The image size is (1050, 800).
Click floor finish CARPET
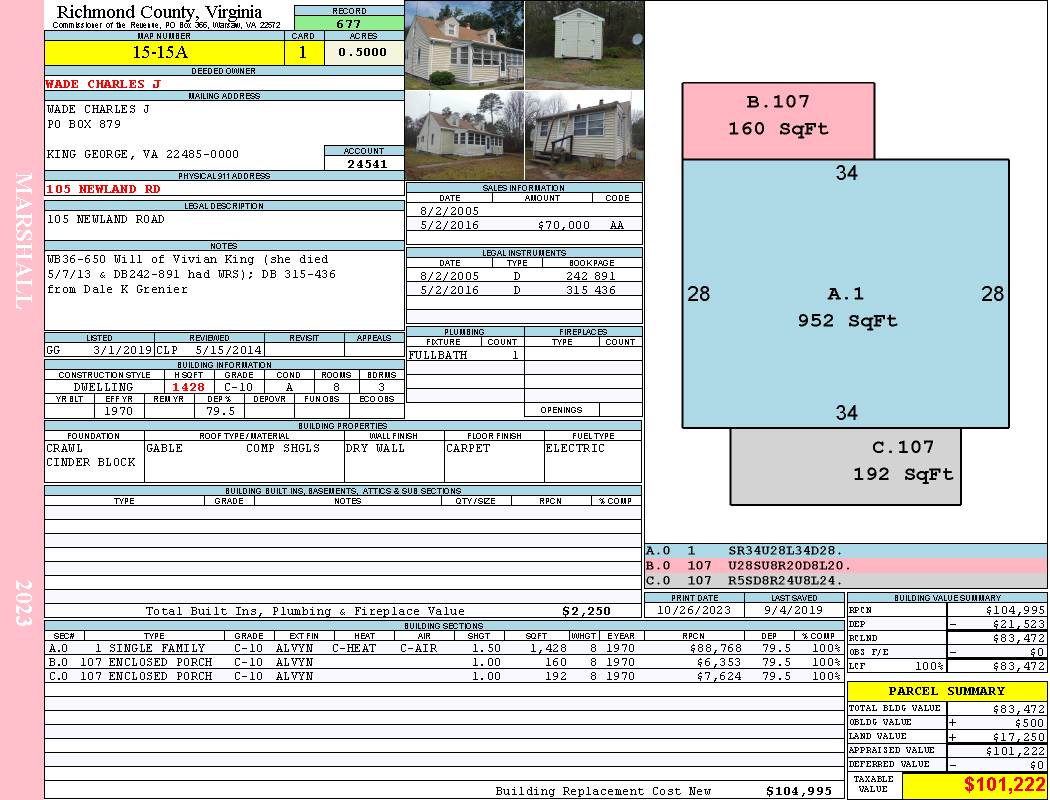coord(468,448)
